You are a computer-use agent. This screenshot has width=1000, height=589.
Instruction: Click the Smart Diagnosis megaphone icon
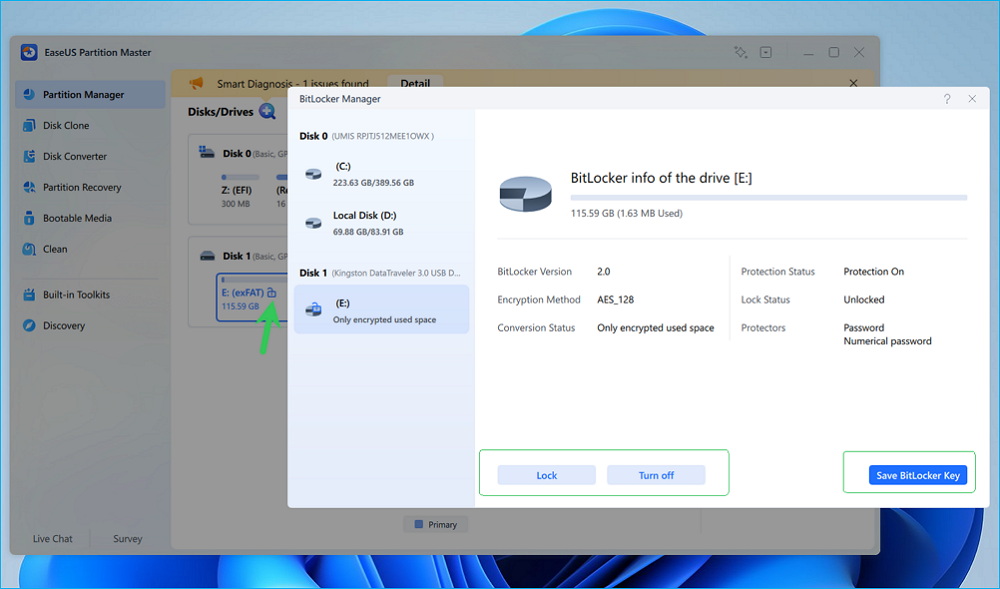[x=196, y=83]
